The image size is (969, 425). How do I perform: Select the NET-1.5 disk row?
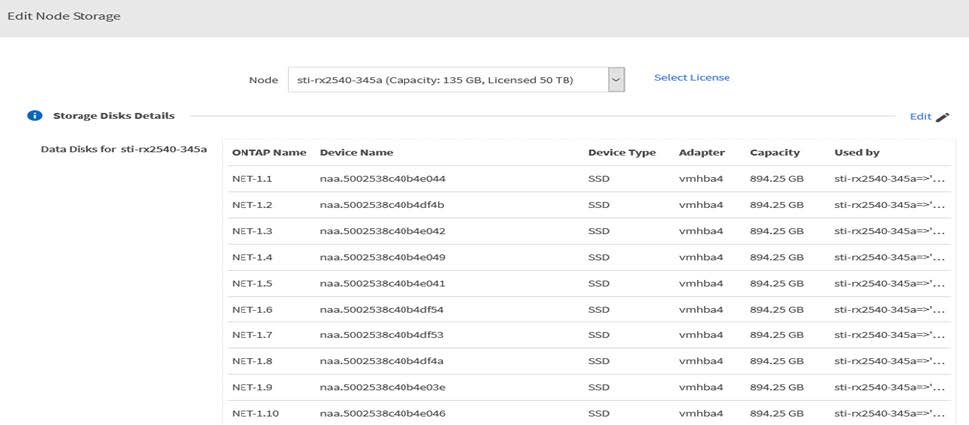coord(252,283)
